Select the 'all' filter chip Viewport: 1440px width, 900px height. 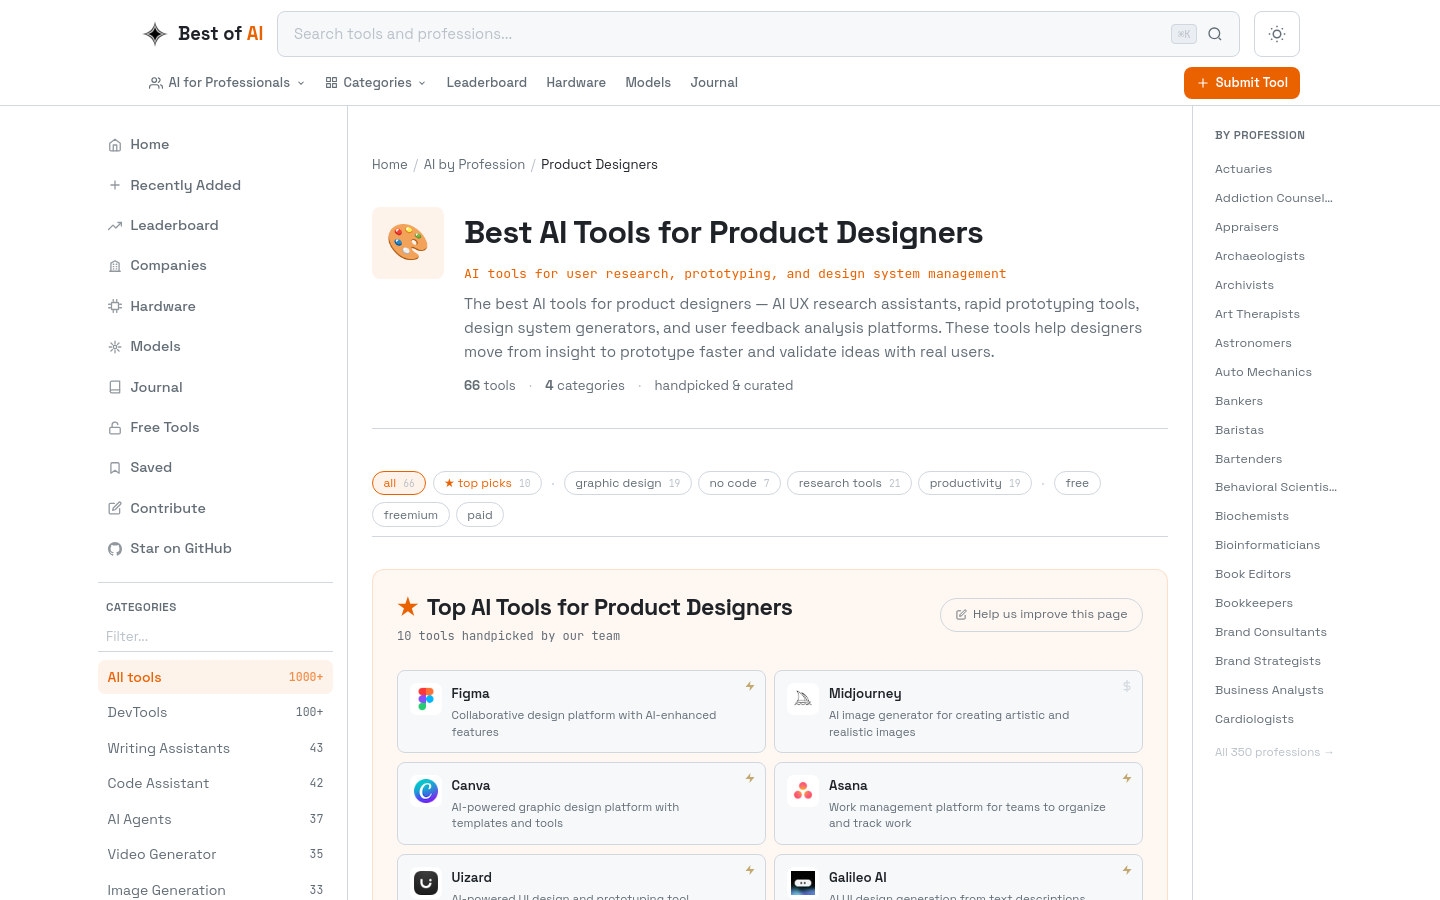click(x=399, y=483)
